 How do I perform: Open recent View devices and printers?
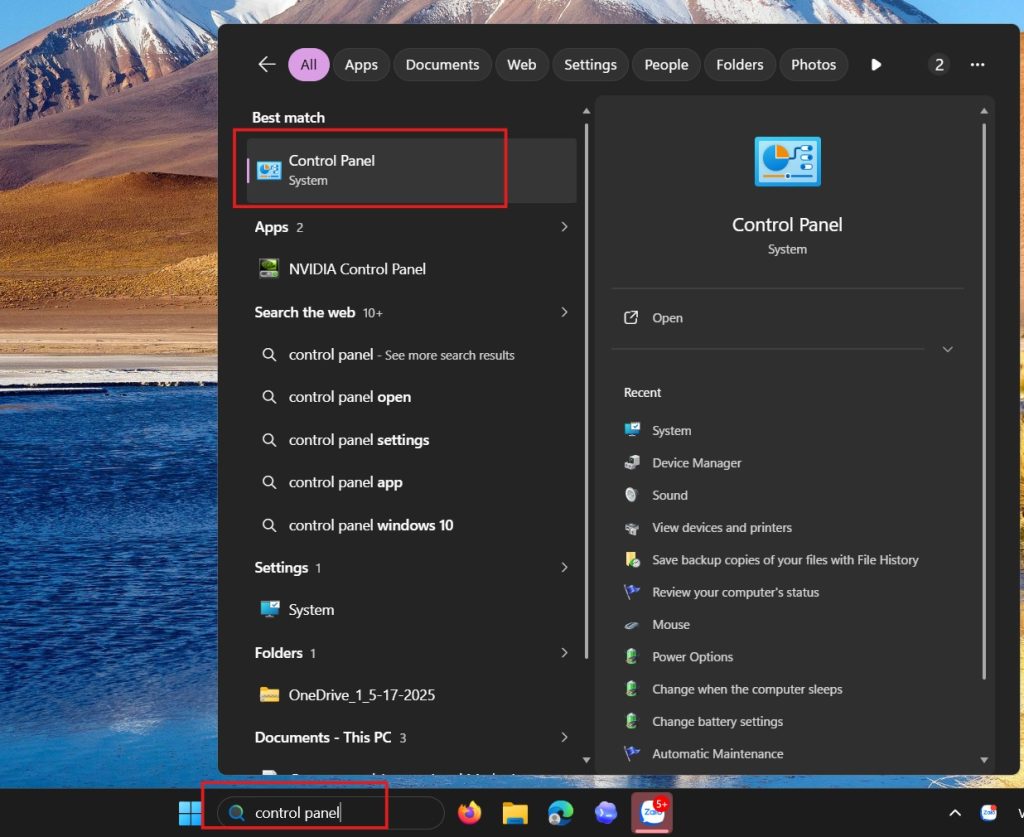[x=722, y=528]
